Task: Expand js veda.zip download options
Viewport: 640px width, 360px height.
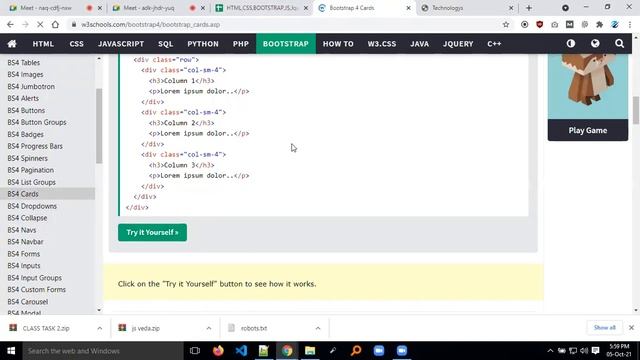Action: pos(209,328)
